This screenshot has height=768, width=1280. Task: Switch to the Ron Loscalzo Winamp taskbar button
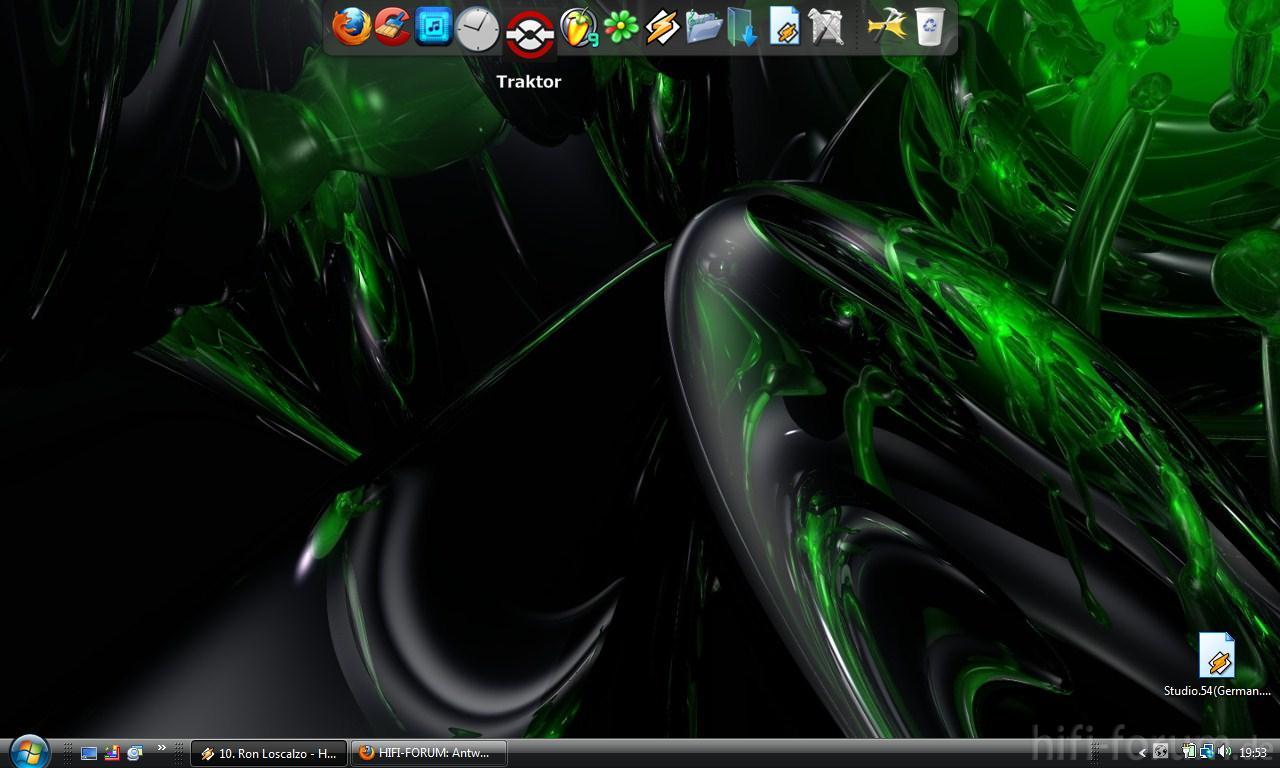[269, 753]
